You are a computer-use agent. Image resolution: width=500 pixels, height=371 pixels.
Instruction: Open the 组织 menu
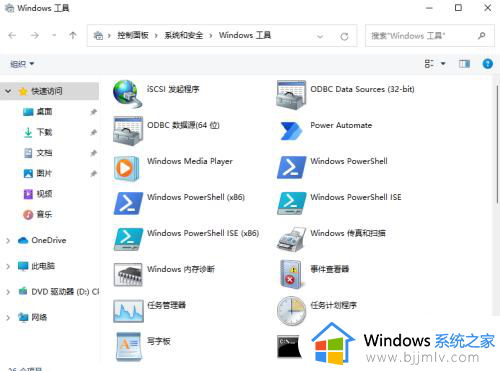click(22, 64)
